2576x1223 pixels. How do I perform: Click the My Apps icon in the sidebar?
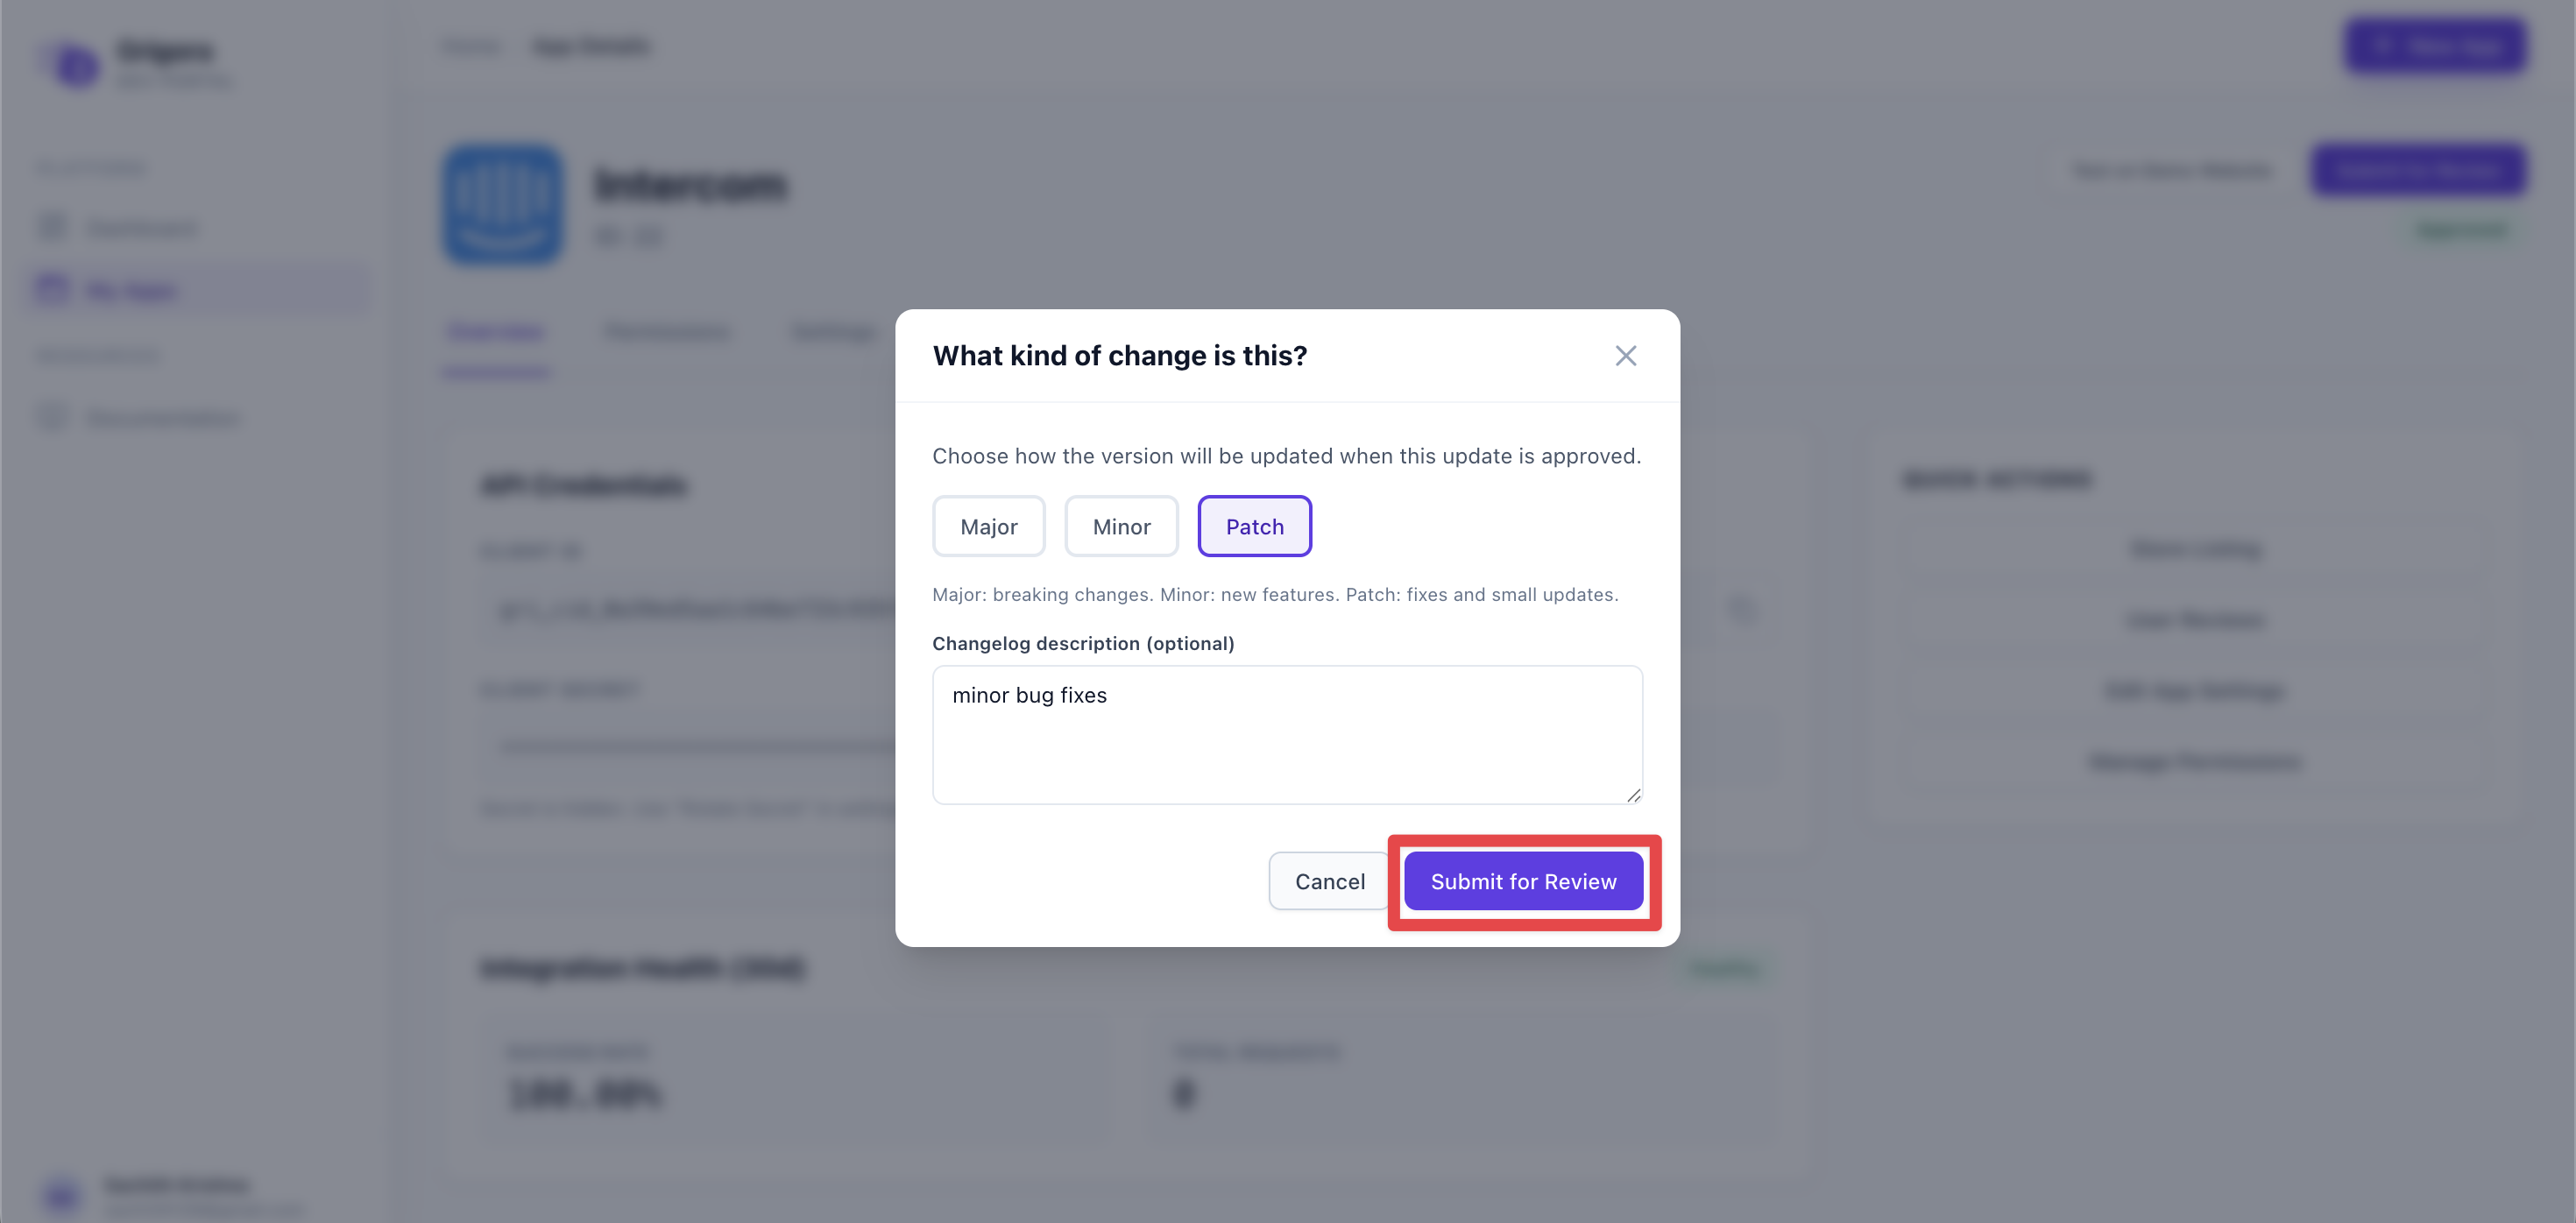point(52,288)
